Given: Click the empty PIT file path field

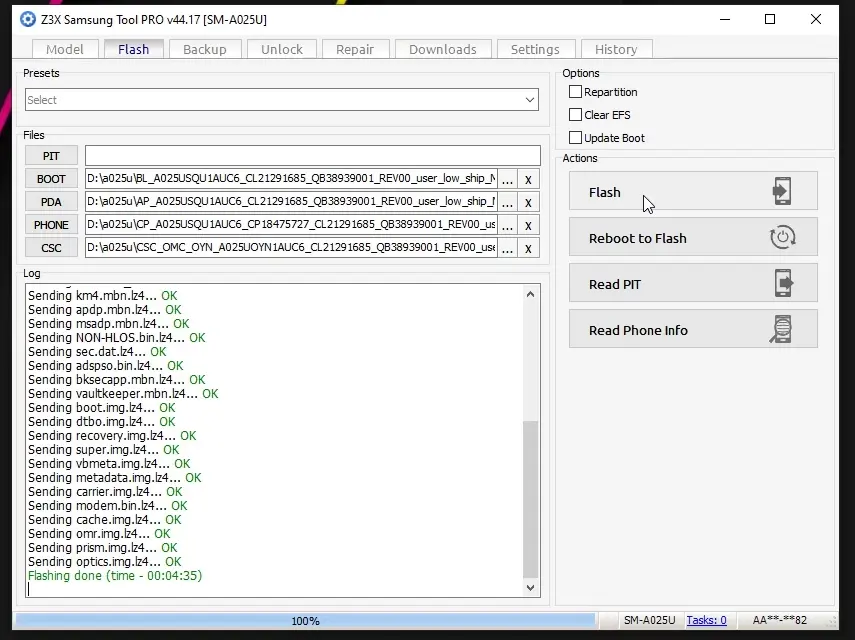Looking at the screenshot, I should pos(312,156).
